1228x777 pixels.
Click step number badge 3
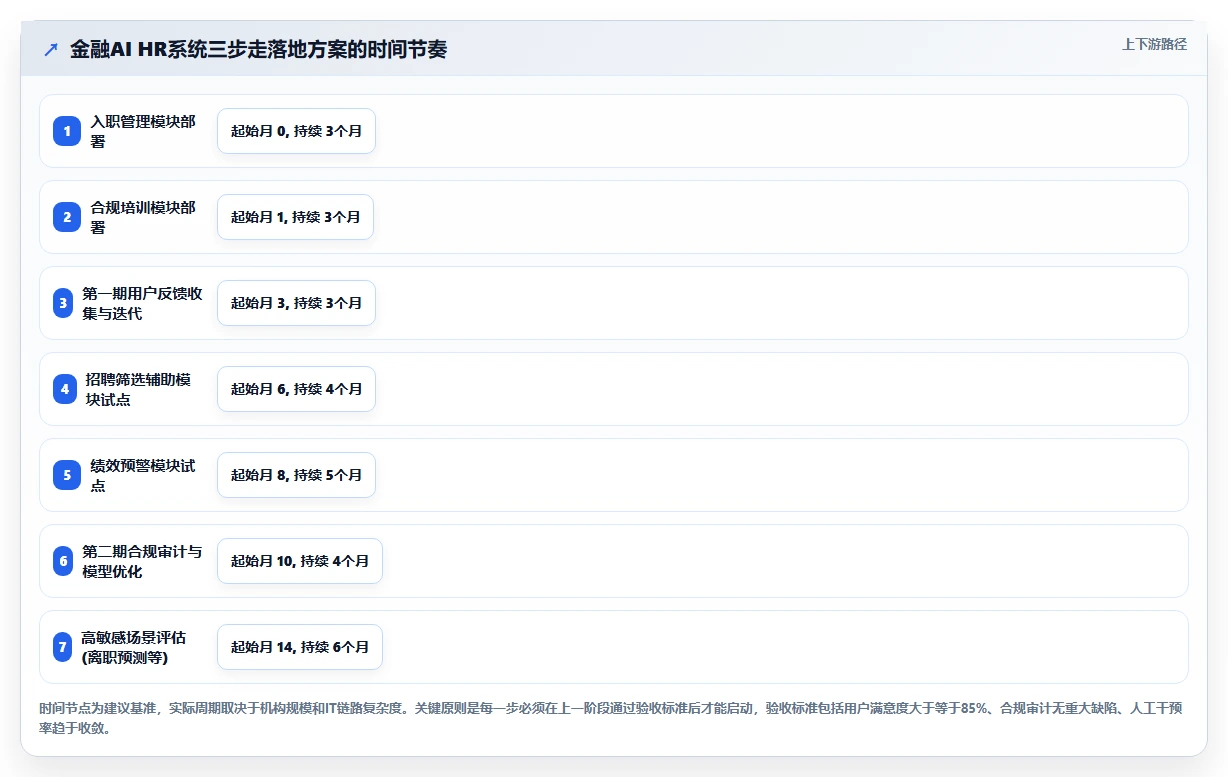coord(63,303)
